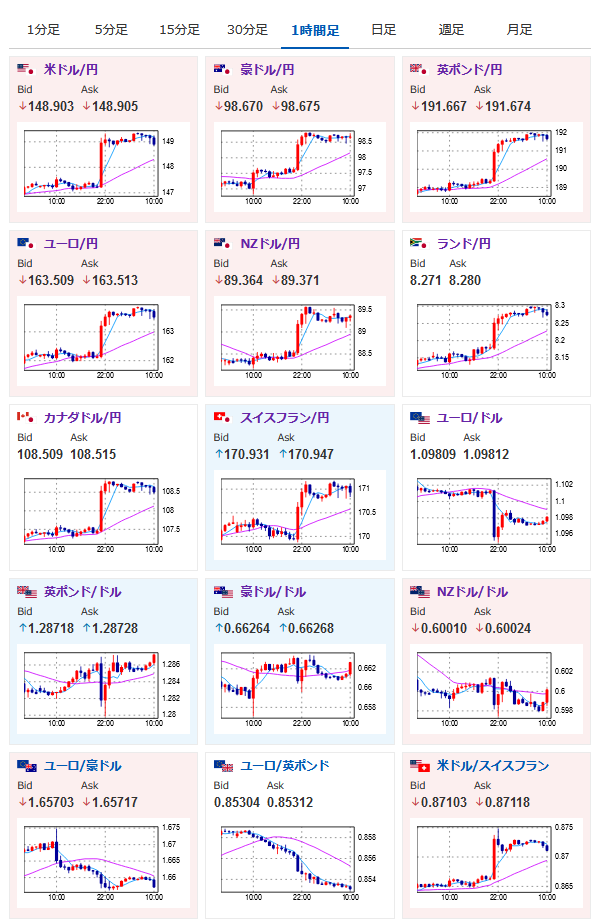596x919 pixels.
Task: Click the ユーロ/豪ドル candlestick chart thumbnail
Action: [103, 863]
